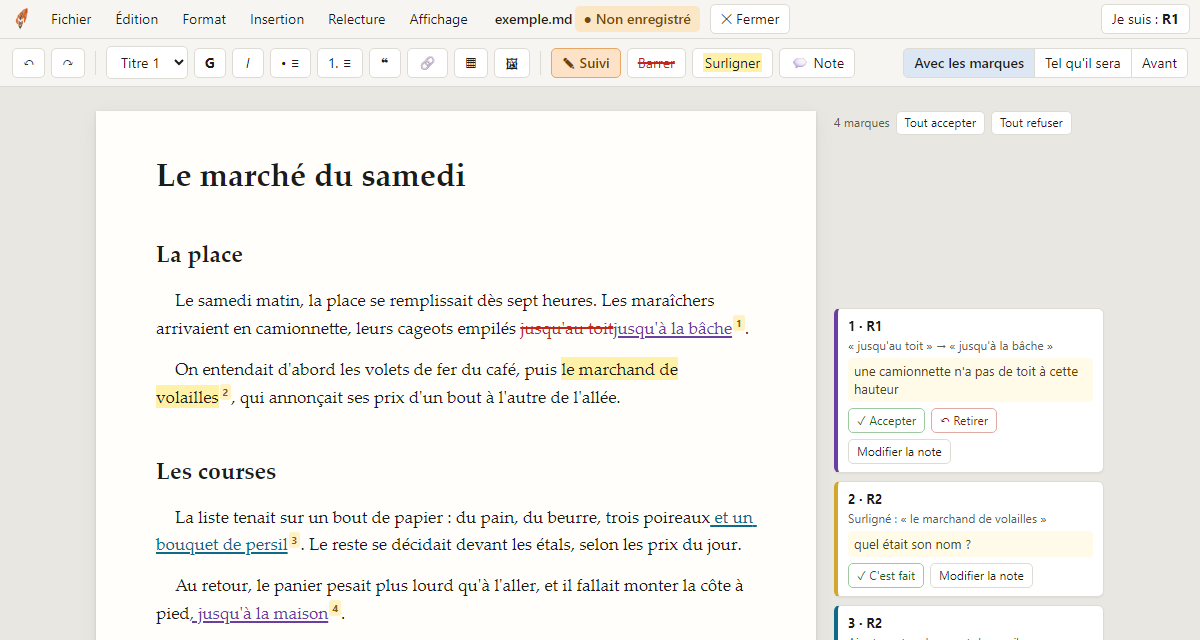Click Tout refuser for all marks
The height and width of the screenshot is (640, 1200).
[x=1031, y=123]
